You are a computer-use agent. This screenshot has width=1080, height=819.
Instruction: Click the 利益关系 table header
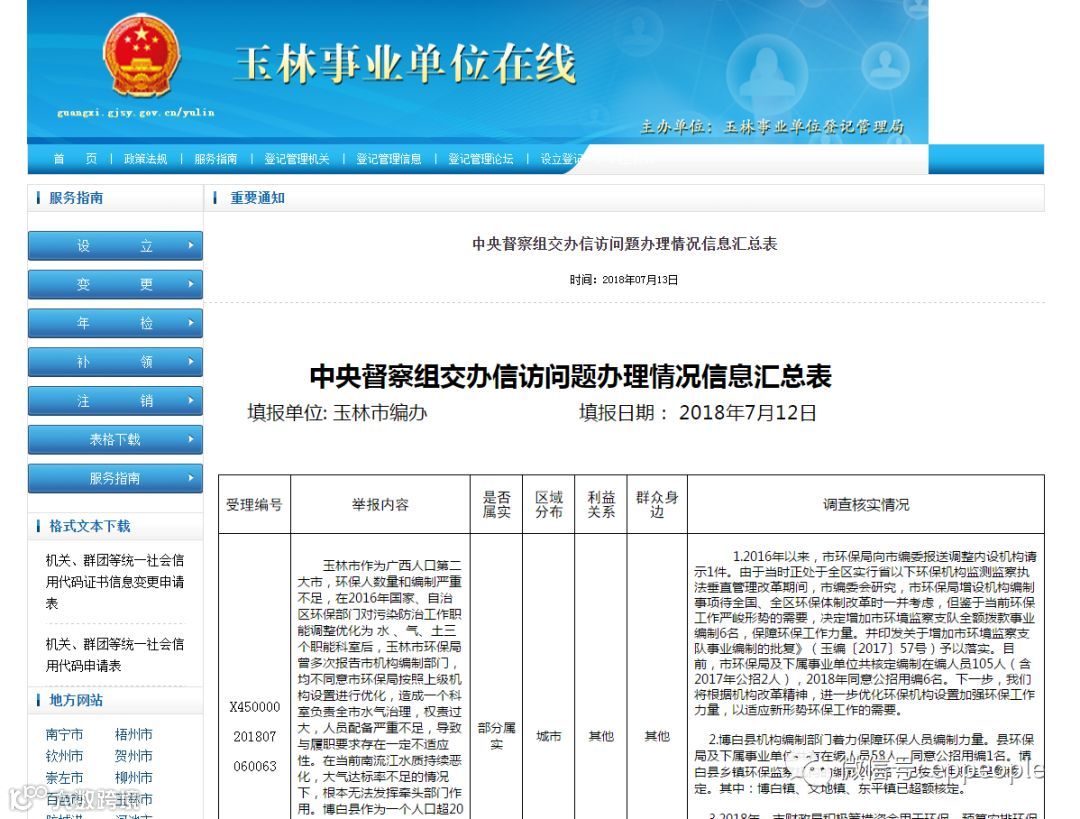tap(601, 504)
